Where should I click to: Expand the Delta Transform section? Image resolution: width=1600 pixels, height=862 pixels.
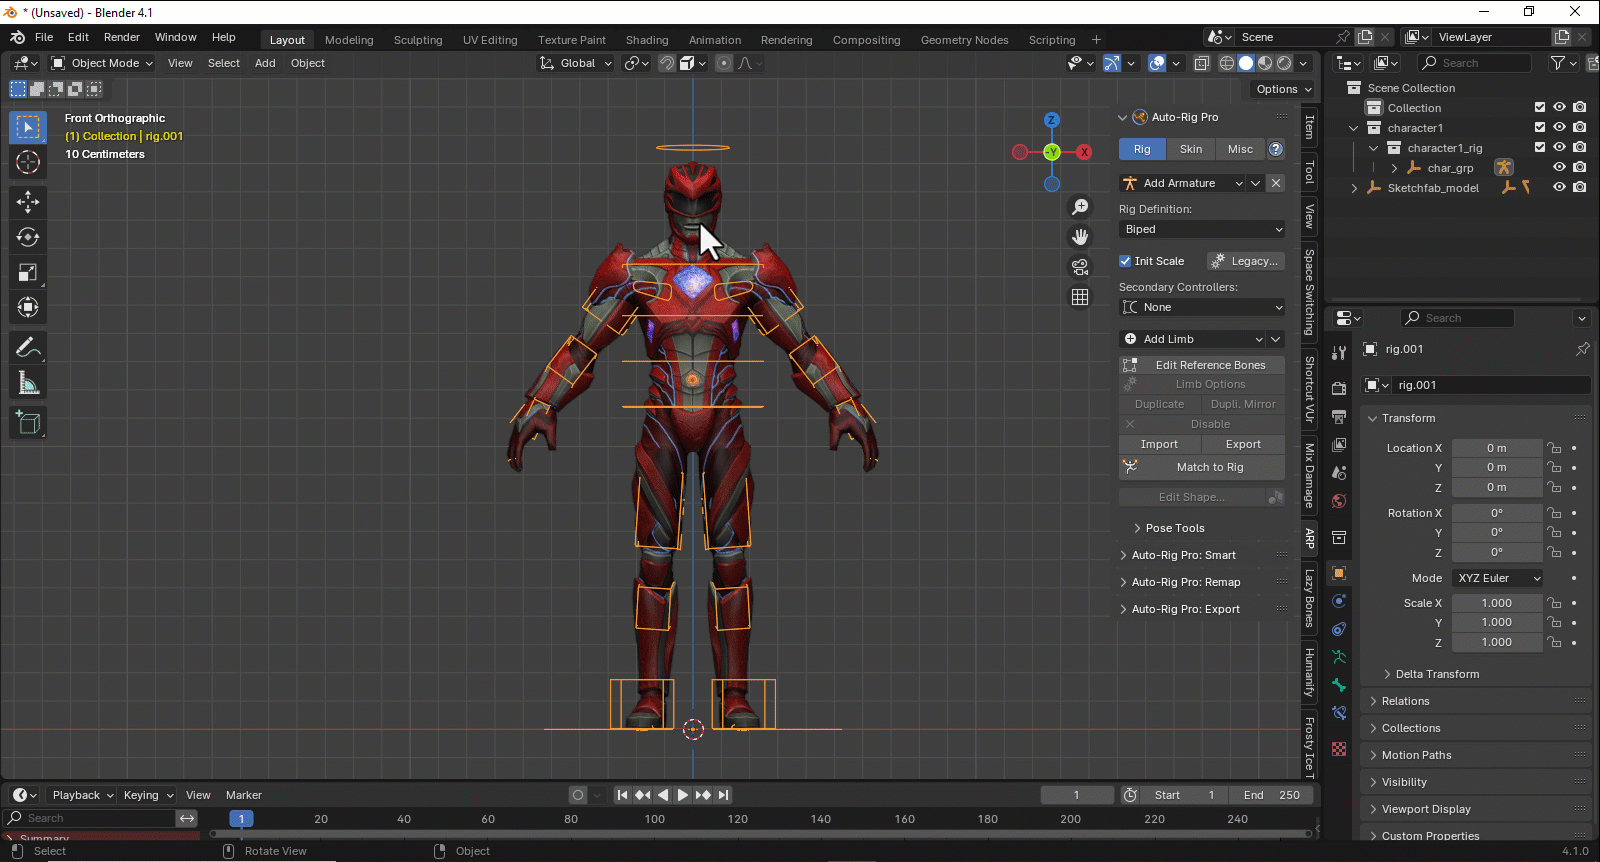tap(1437, 674)
